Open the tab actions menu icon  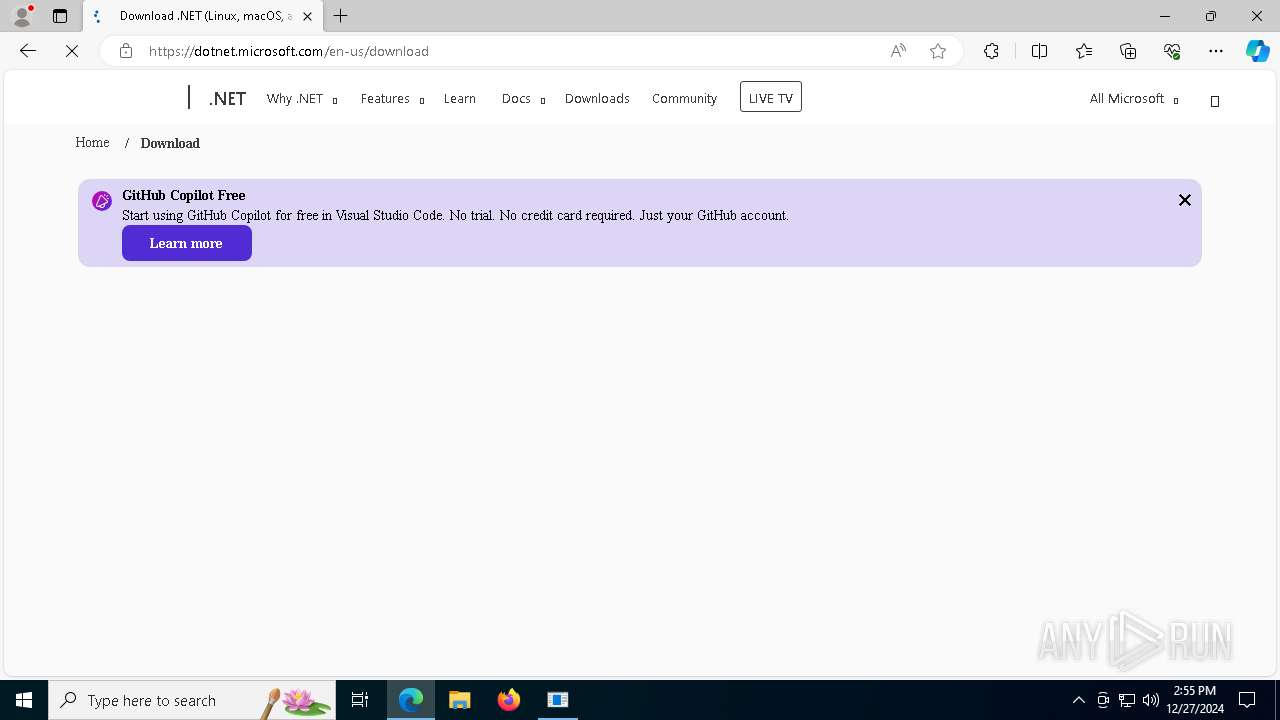60,16
